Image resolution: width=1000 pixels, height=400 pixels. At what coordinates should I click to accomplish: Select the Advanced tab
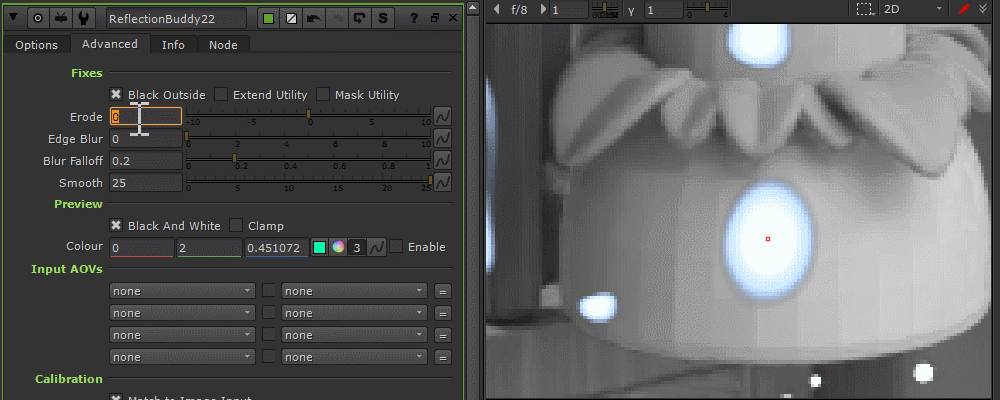tap(110, 44)
